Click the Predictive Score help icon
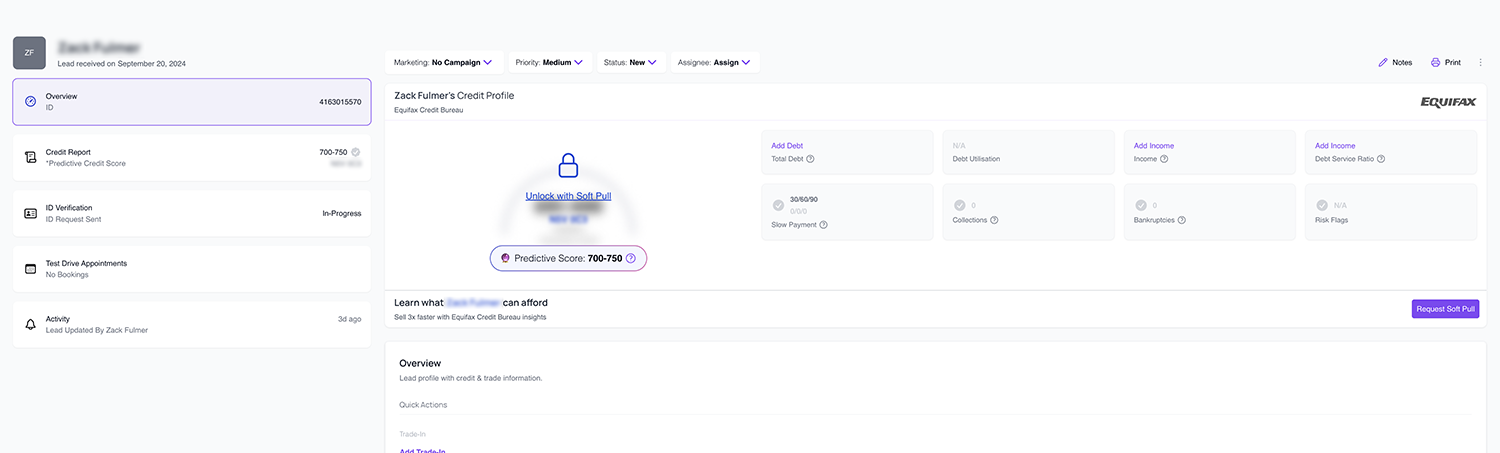This screenshot has width=1500, height=453. [x=630, y=258]
